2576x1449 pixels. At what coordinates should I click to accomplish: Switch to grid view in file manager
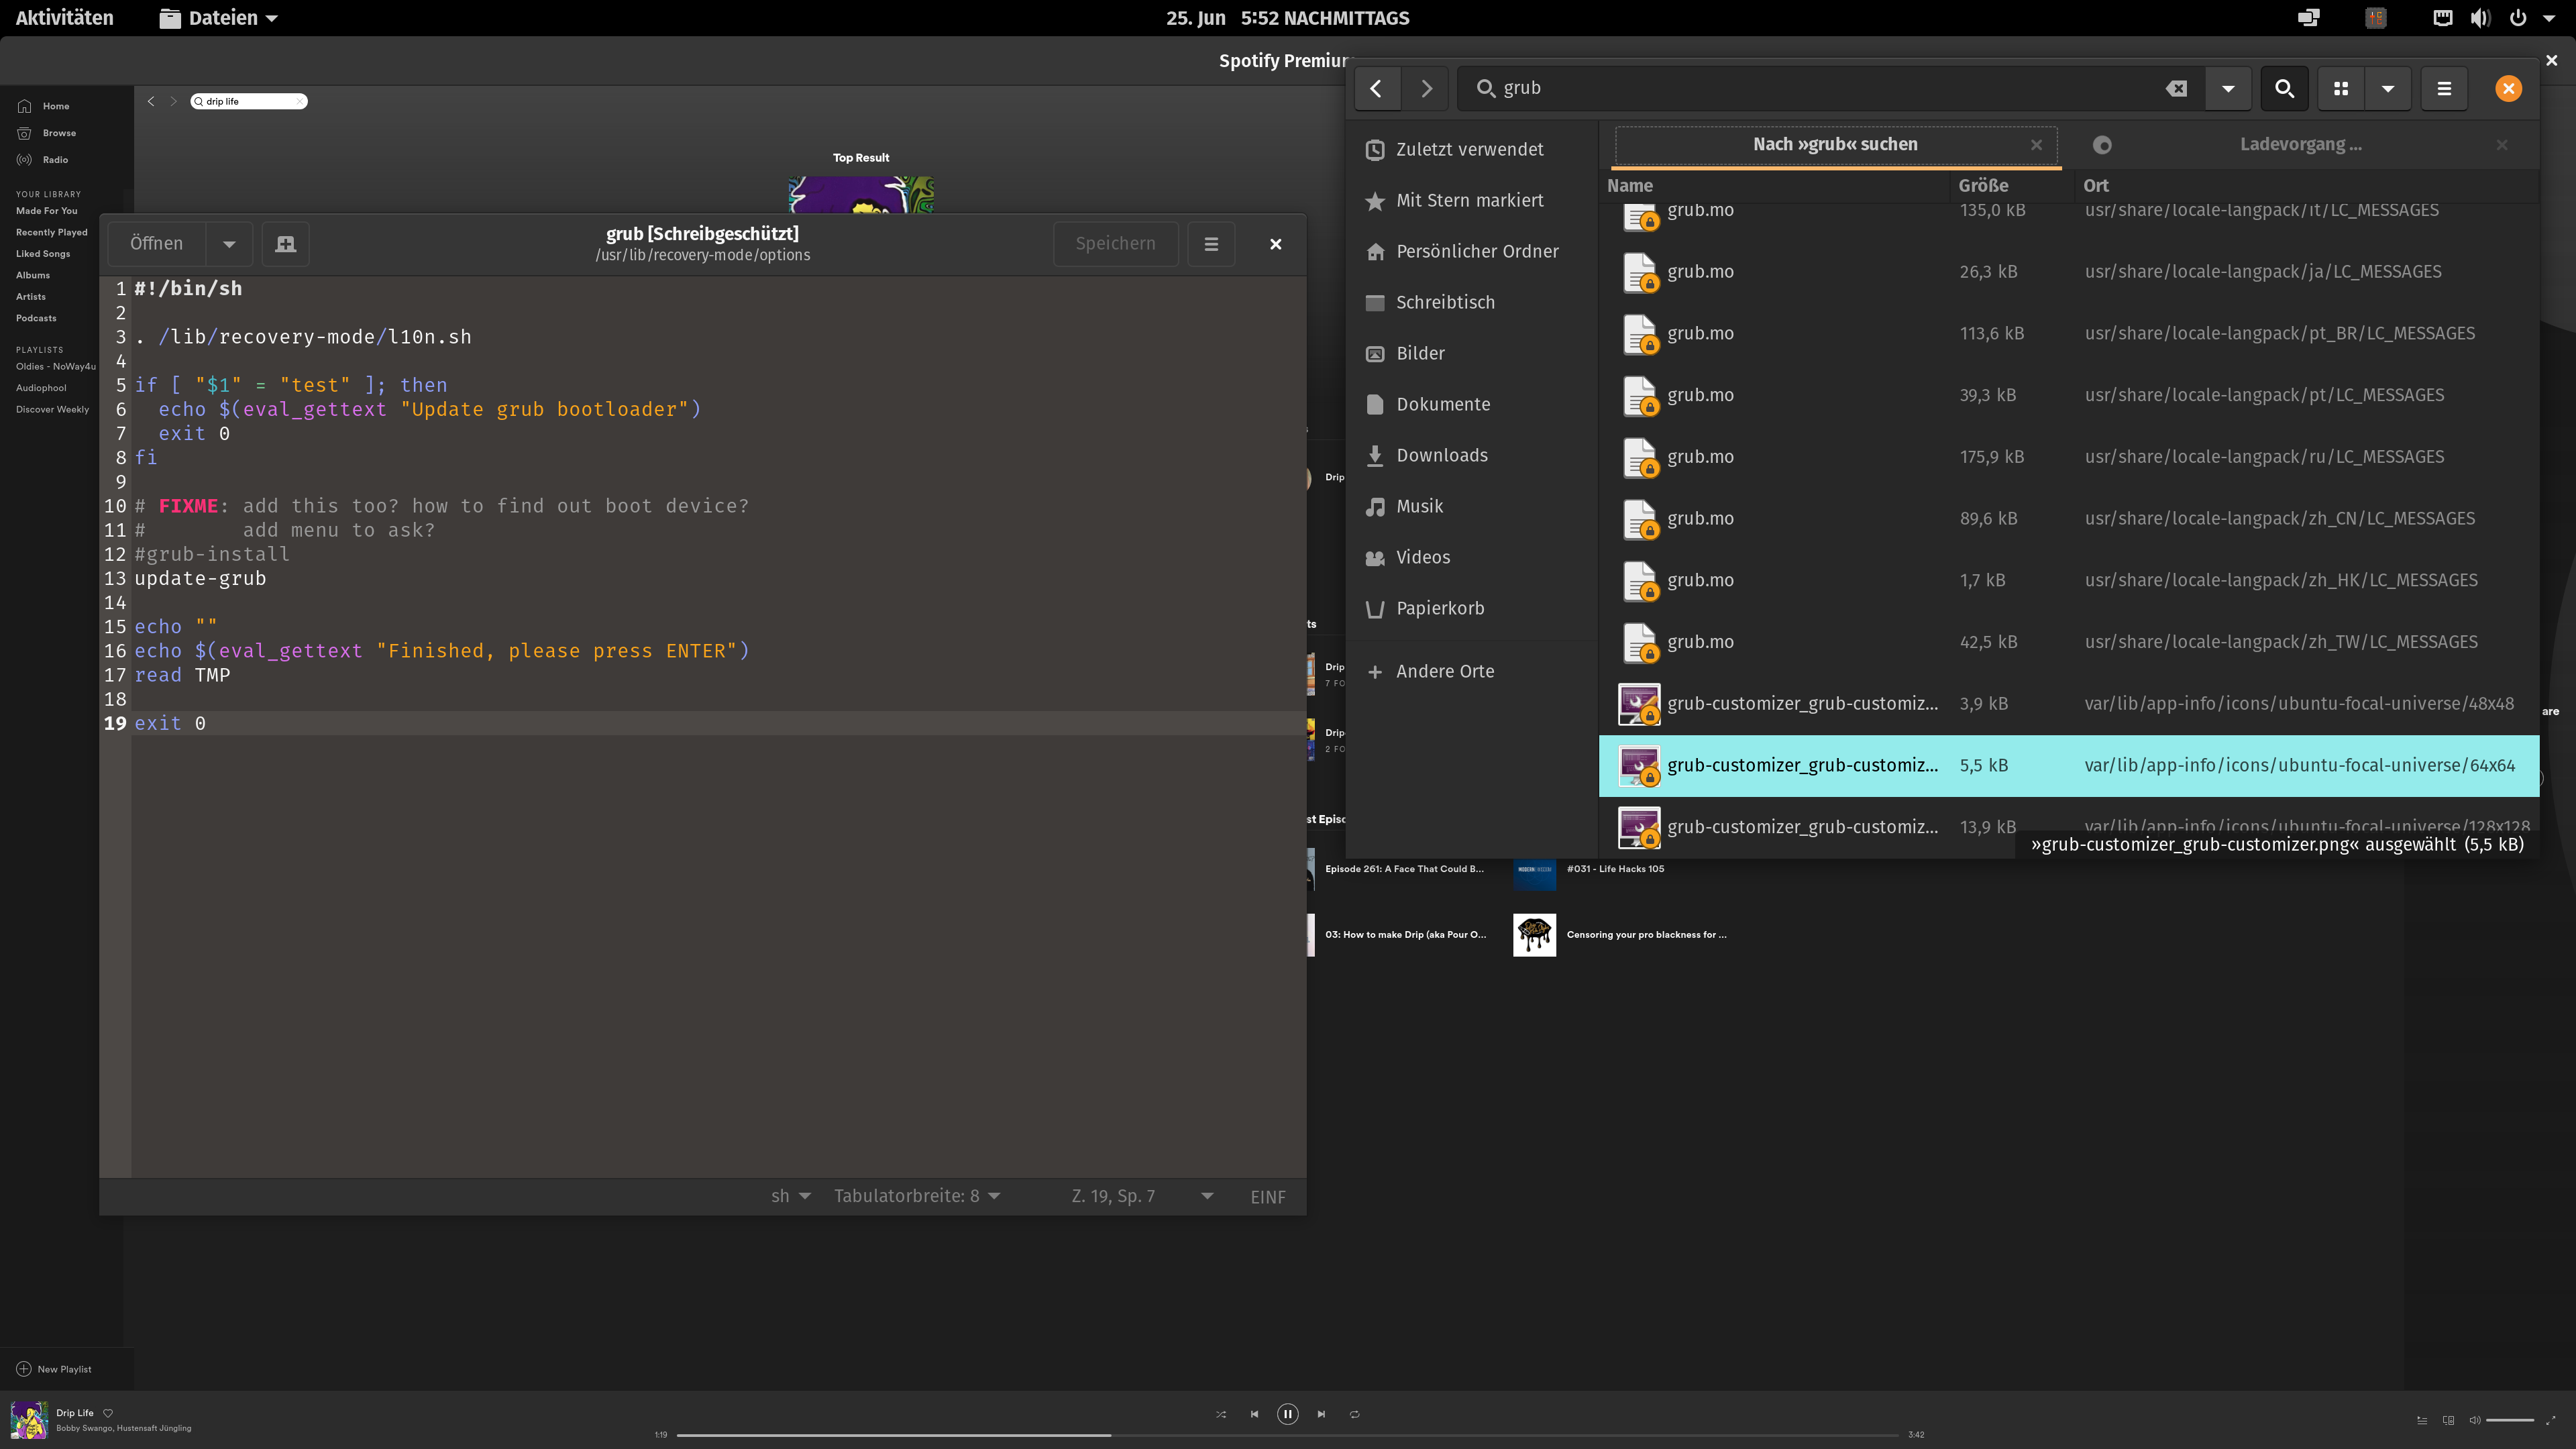(2340, 88)
